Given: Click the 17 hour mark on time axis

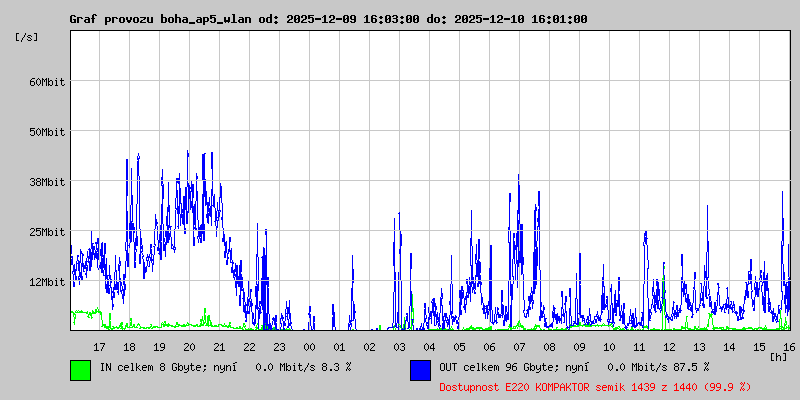Looking at the screenshot, I should [x=99, y=347].
